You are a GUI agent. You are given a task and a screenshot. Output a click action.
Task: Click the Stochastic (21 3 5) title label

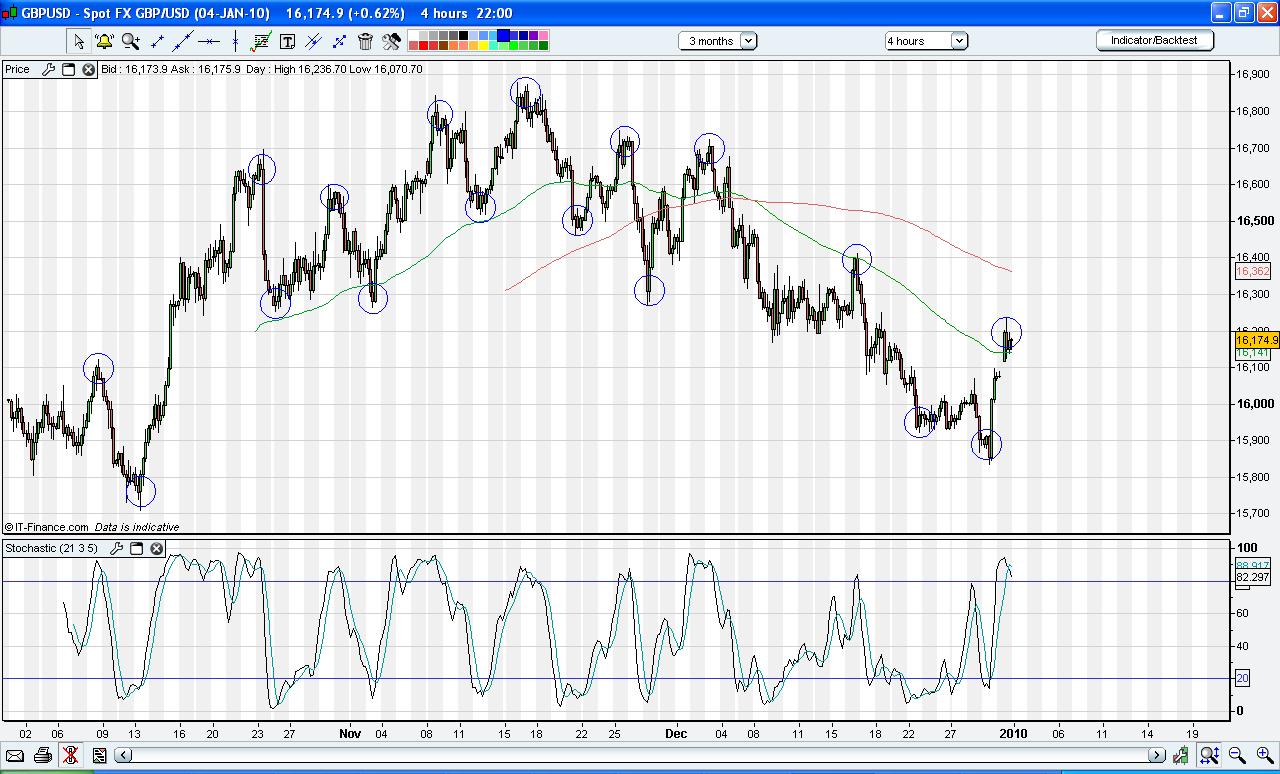pyautogui.click(x=51, y=548)
